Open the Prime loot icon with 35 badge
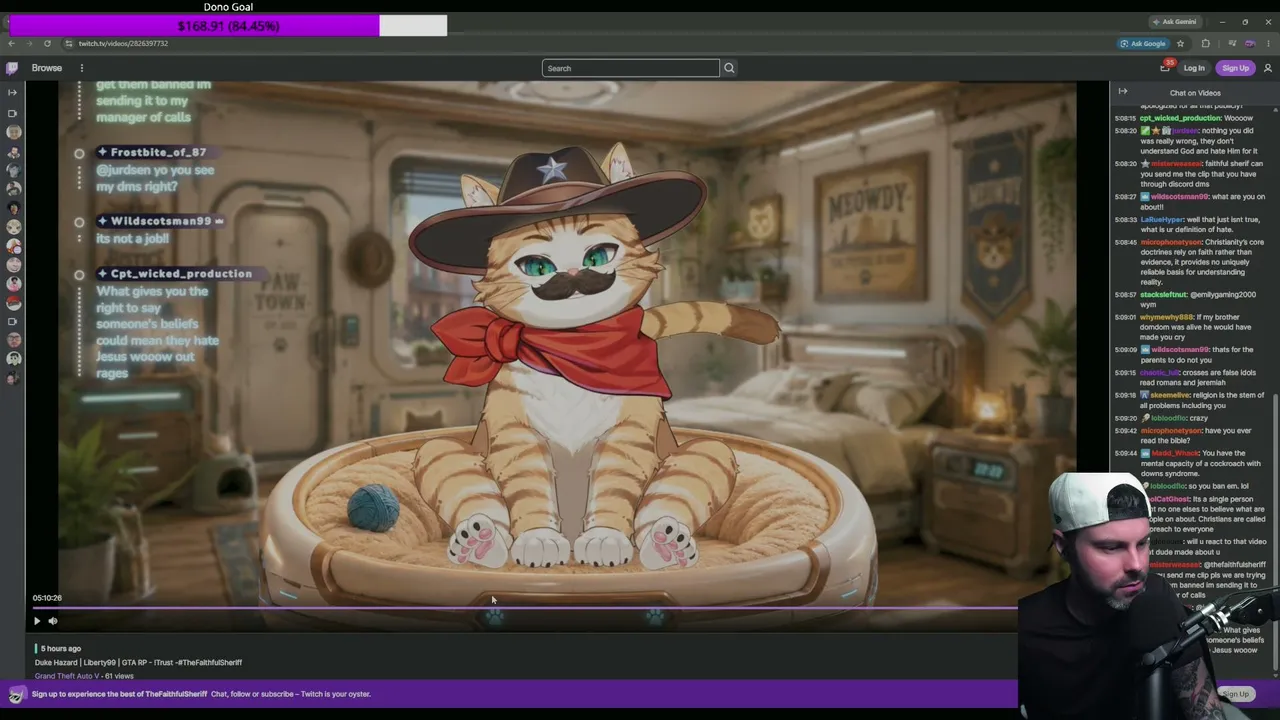This screenshot has width=1280, height=720. tap(1165, 67)
